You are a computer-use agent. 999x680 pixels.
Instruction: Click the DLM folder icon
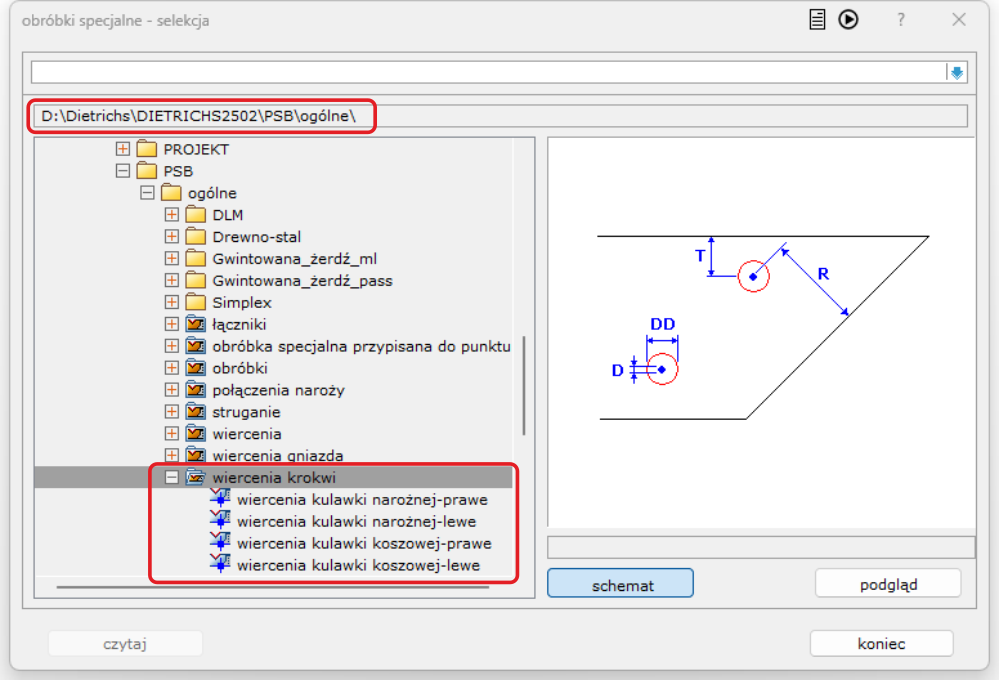(x=196, y=214)
